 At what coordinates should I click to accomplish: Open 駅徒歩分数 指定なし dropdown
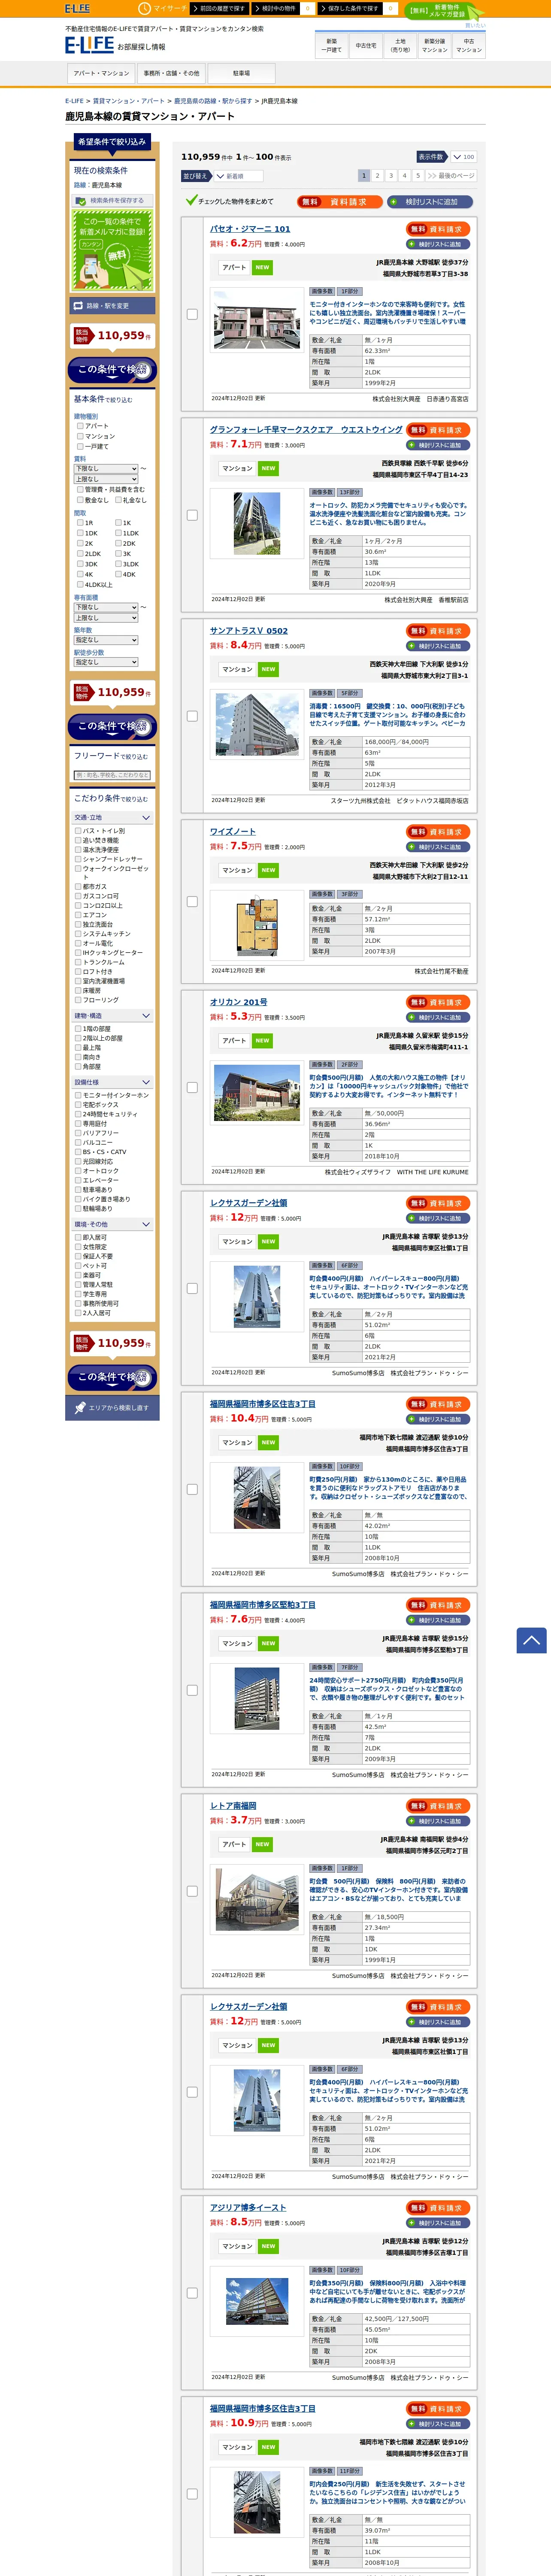(x=106, y=662)
